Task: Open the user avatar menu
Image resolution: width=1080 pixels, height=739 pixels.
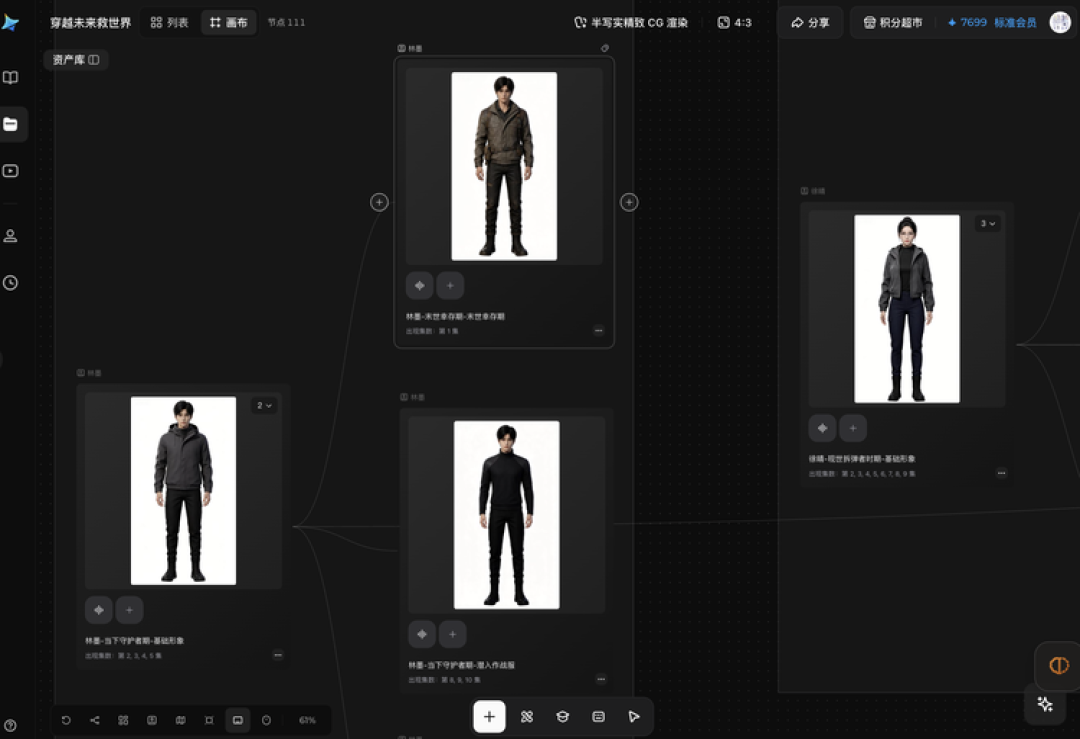Action: (1060, 23)
